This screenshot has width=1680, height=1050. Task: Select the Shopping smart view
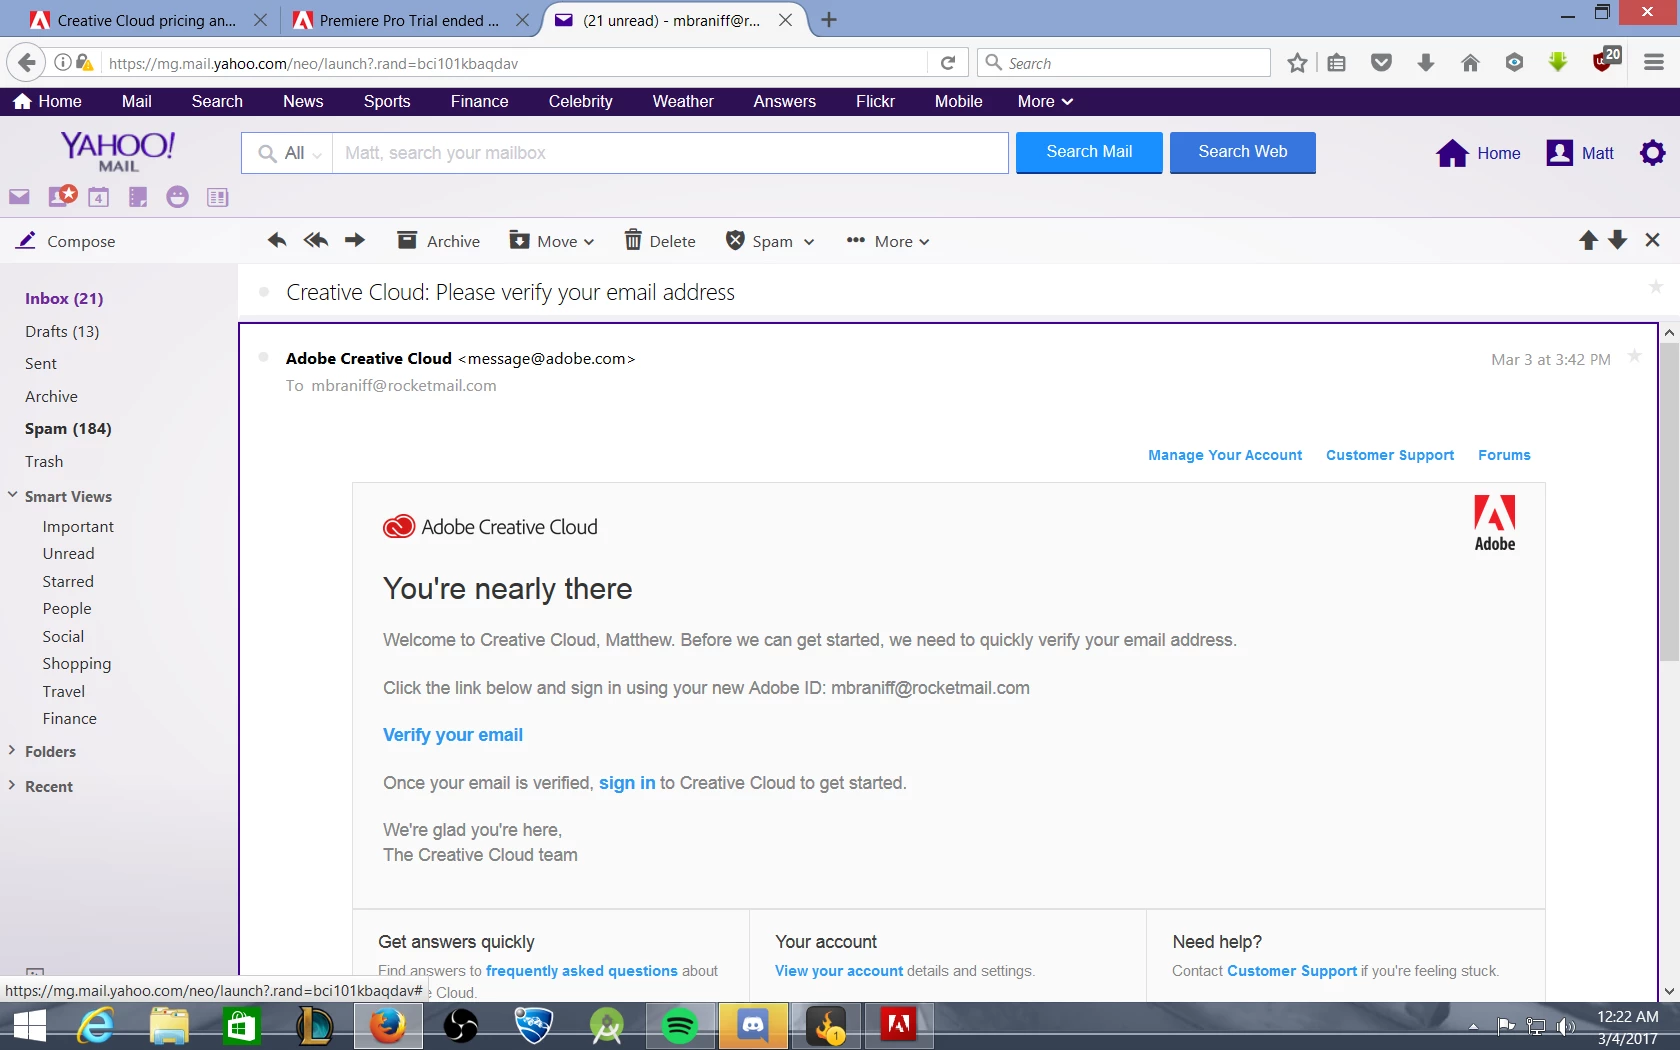pyautogui.click(x=77, y=663)
